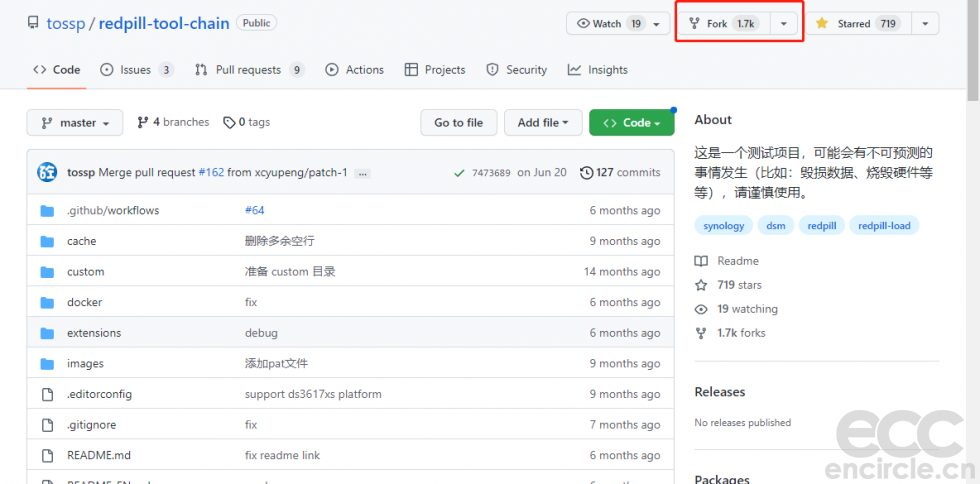980x484 pixels.
Task: View 1.7k forks link
Action: pos(741,333)
